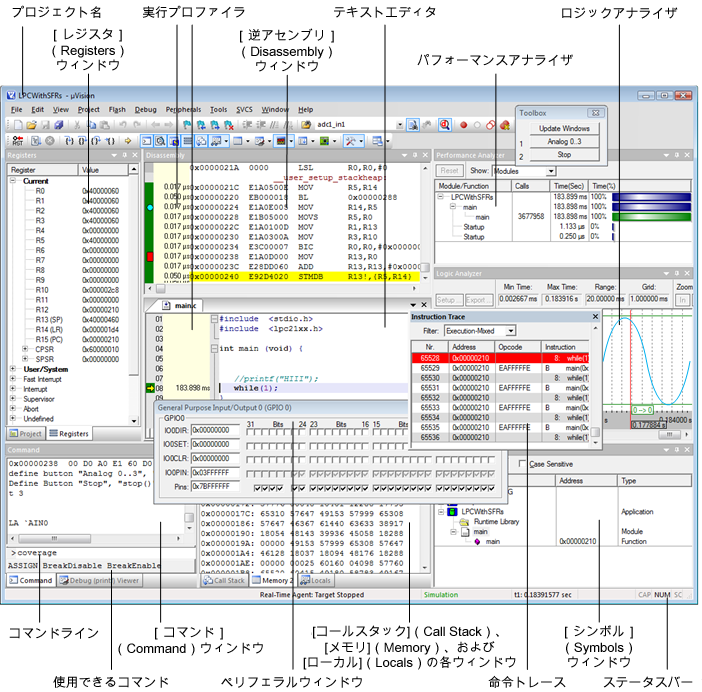The image size is (702, 692).
Task: Toggle the Registers Window toolbar icon
Action: point(188,141)
